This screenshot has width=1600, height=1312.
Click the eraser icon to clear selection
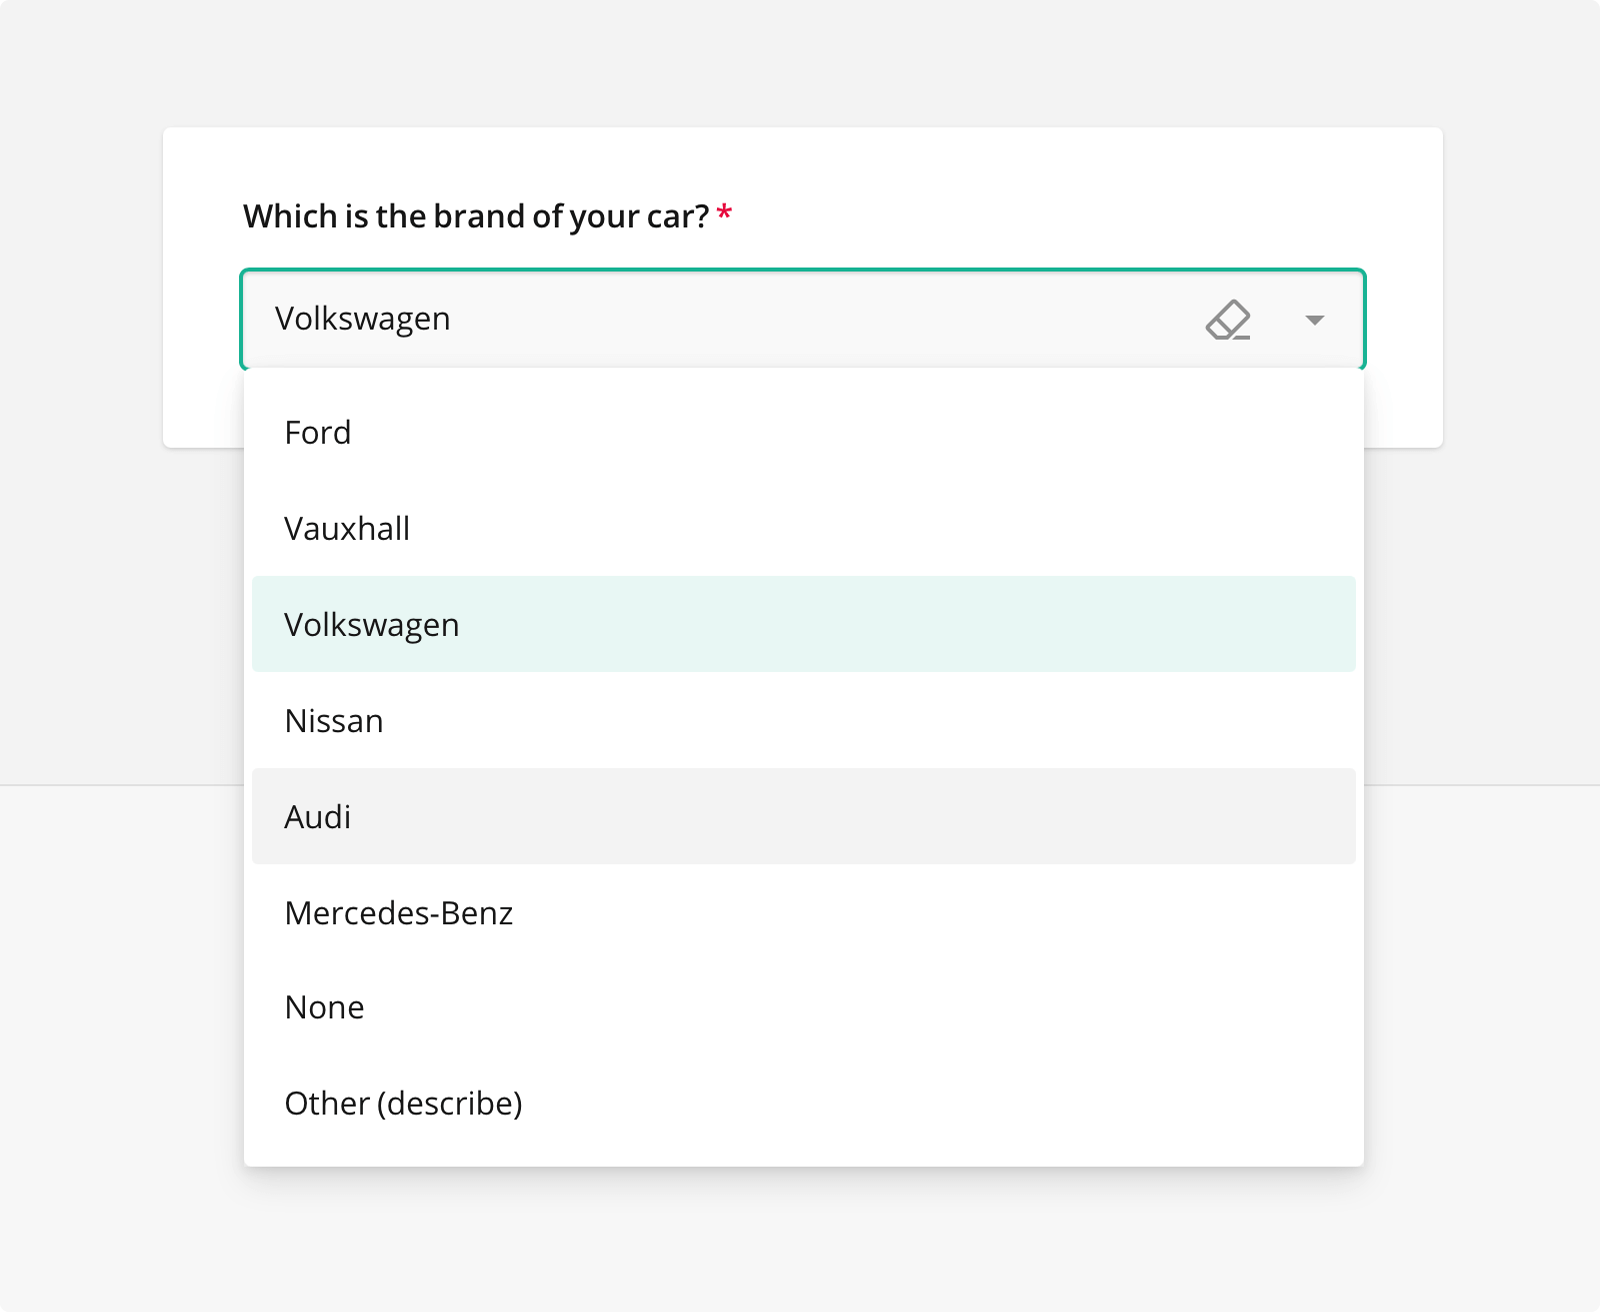pyautogui.click(x=1228, y=320)
